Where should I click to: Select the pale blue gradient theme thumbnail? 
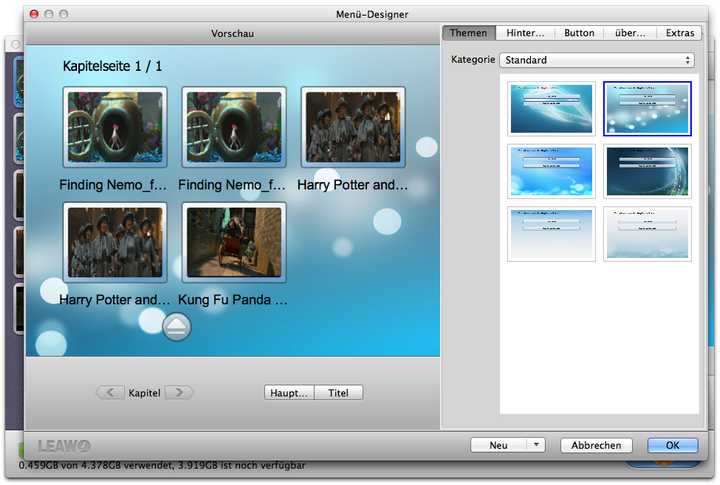[x=551, y=234]
